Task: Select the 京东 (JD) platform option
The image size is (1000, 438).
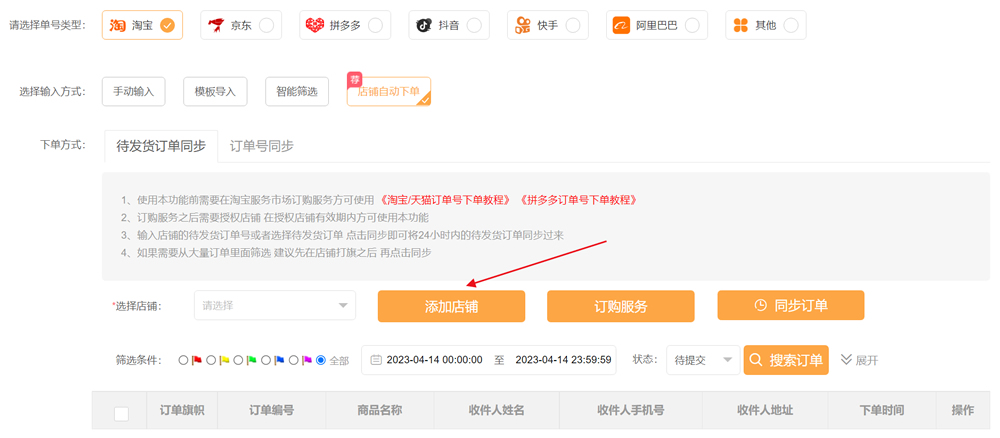Action: pyautogui.click(x=241, y=25)
